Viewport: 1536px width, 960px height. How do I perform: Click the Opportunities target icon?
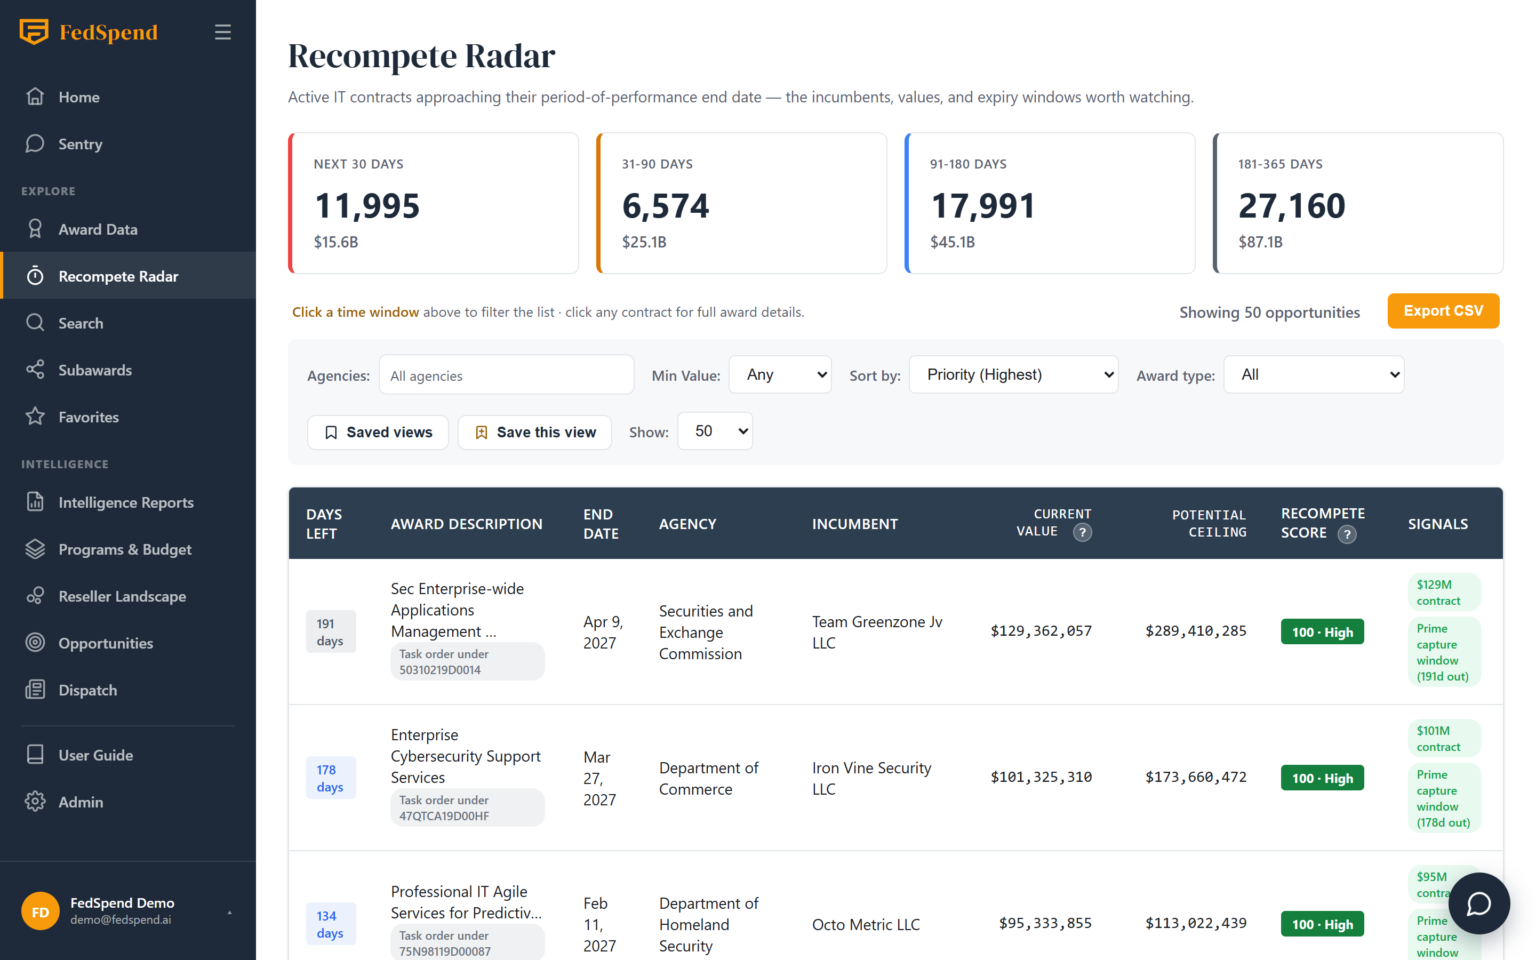[x=35, y=643]
